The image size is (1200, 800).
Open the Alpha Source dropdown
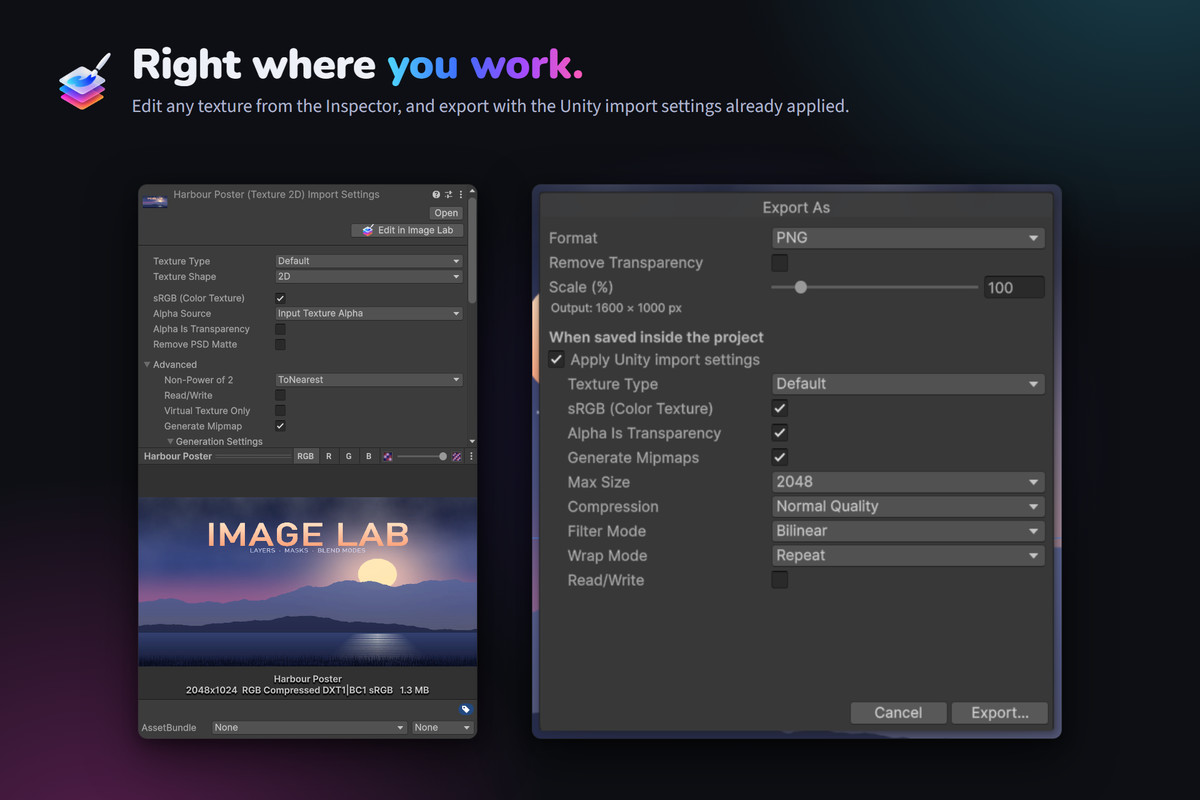tap(368, 313)
